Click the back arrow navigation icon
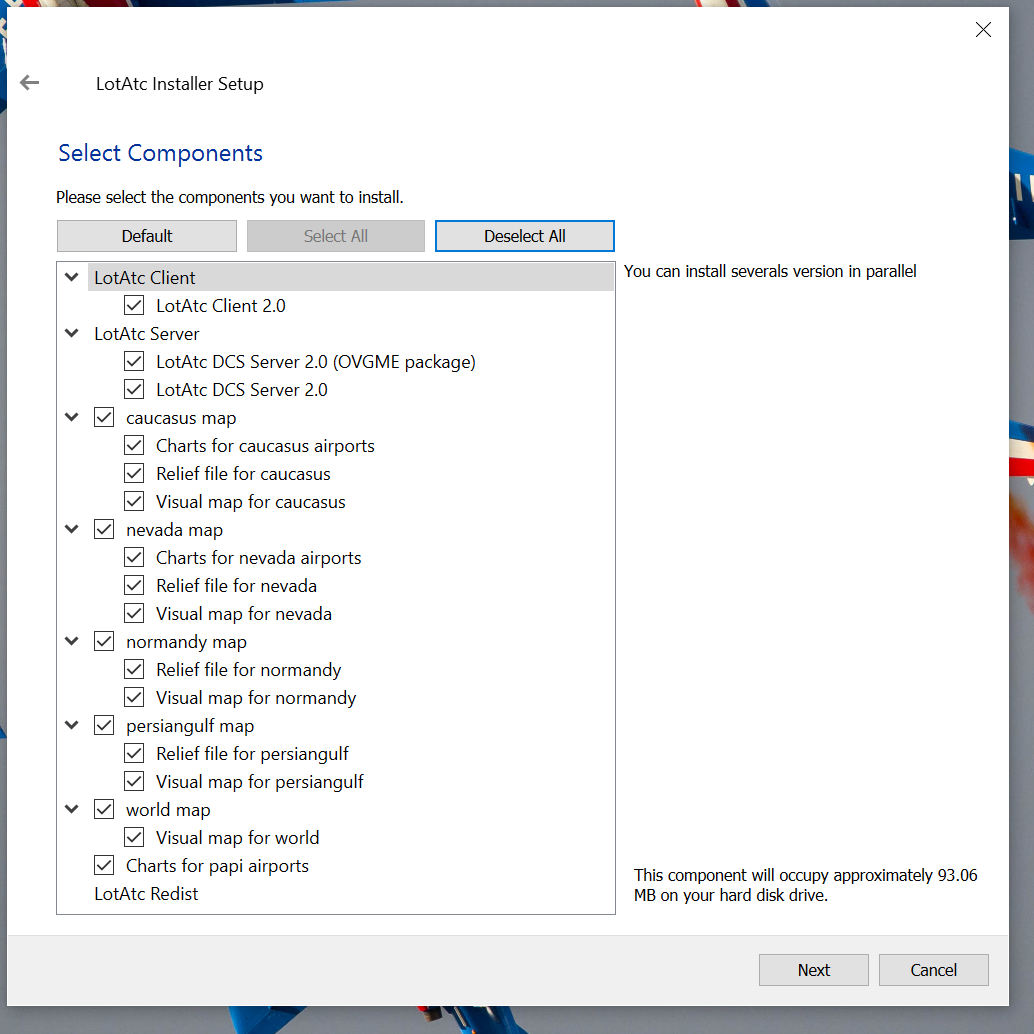This screenshot has width=1034, height=1034. 29,83
